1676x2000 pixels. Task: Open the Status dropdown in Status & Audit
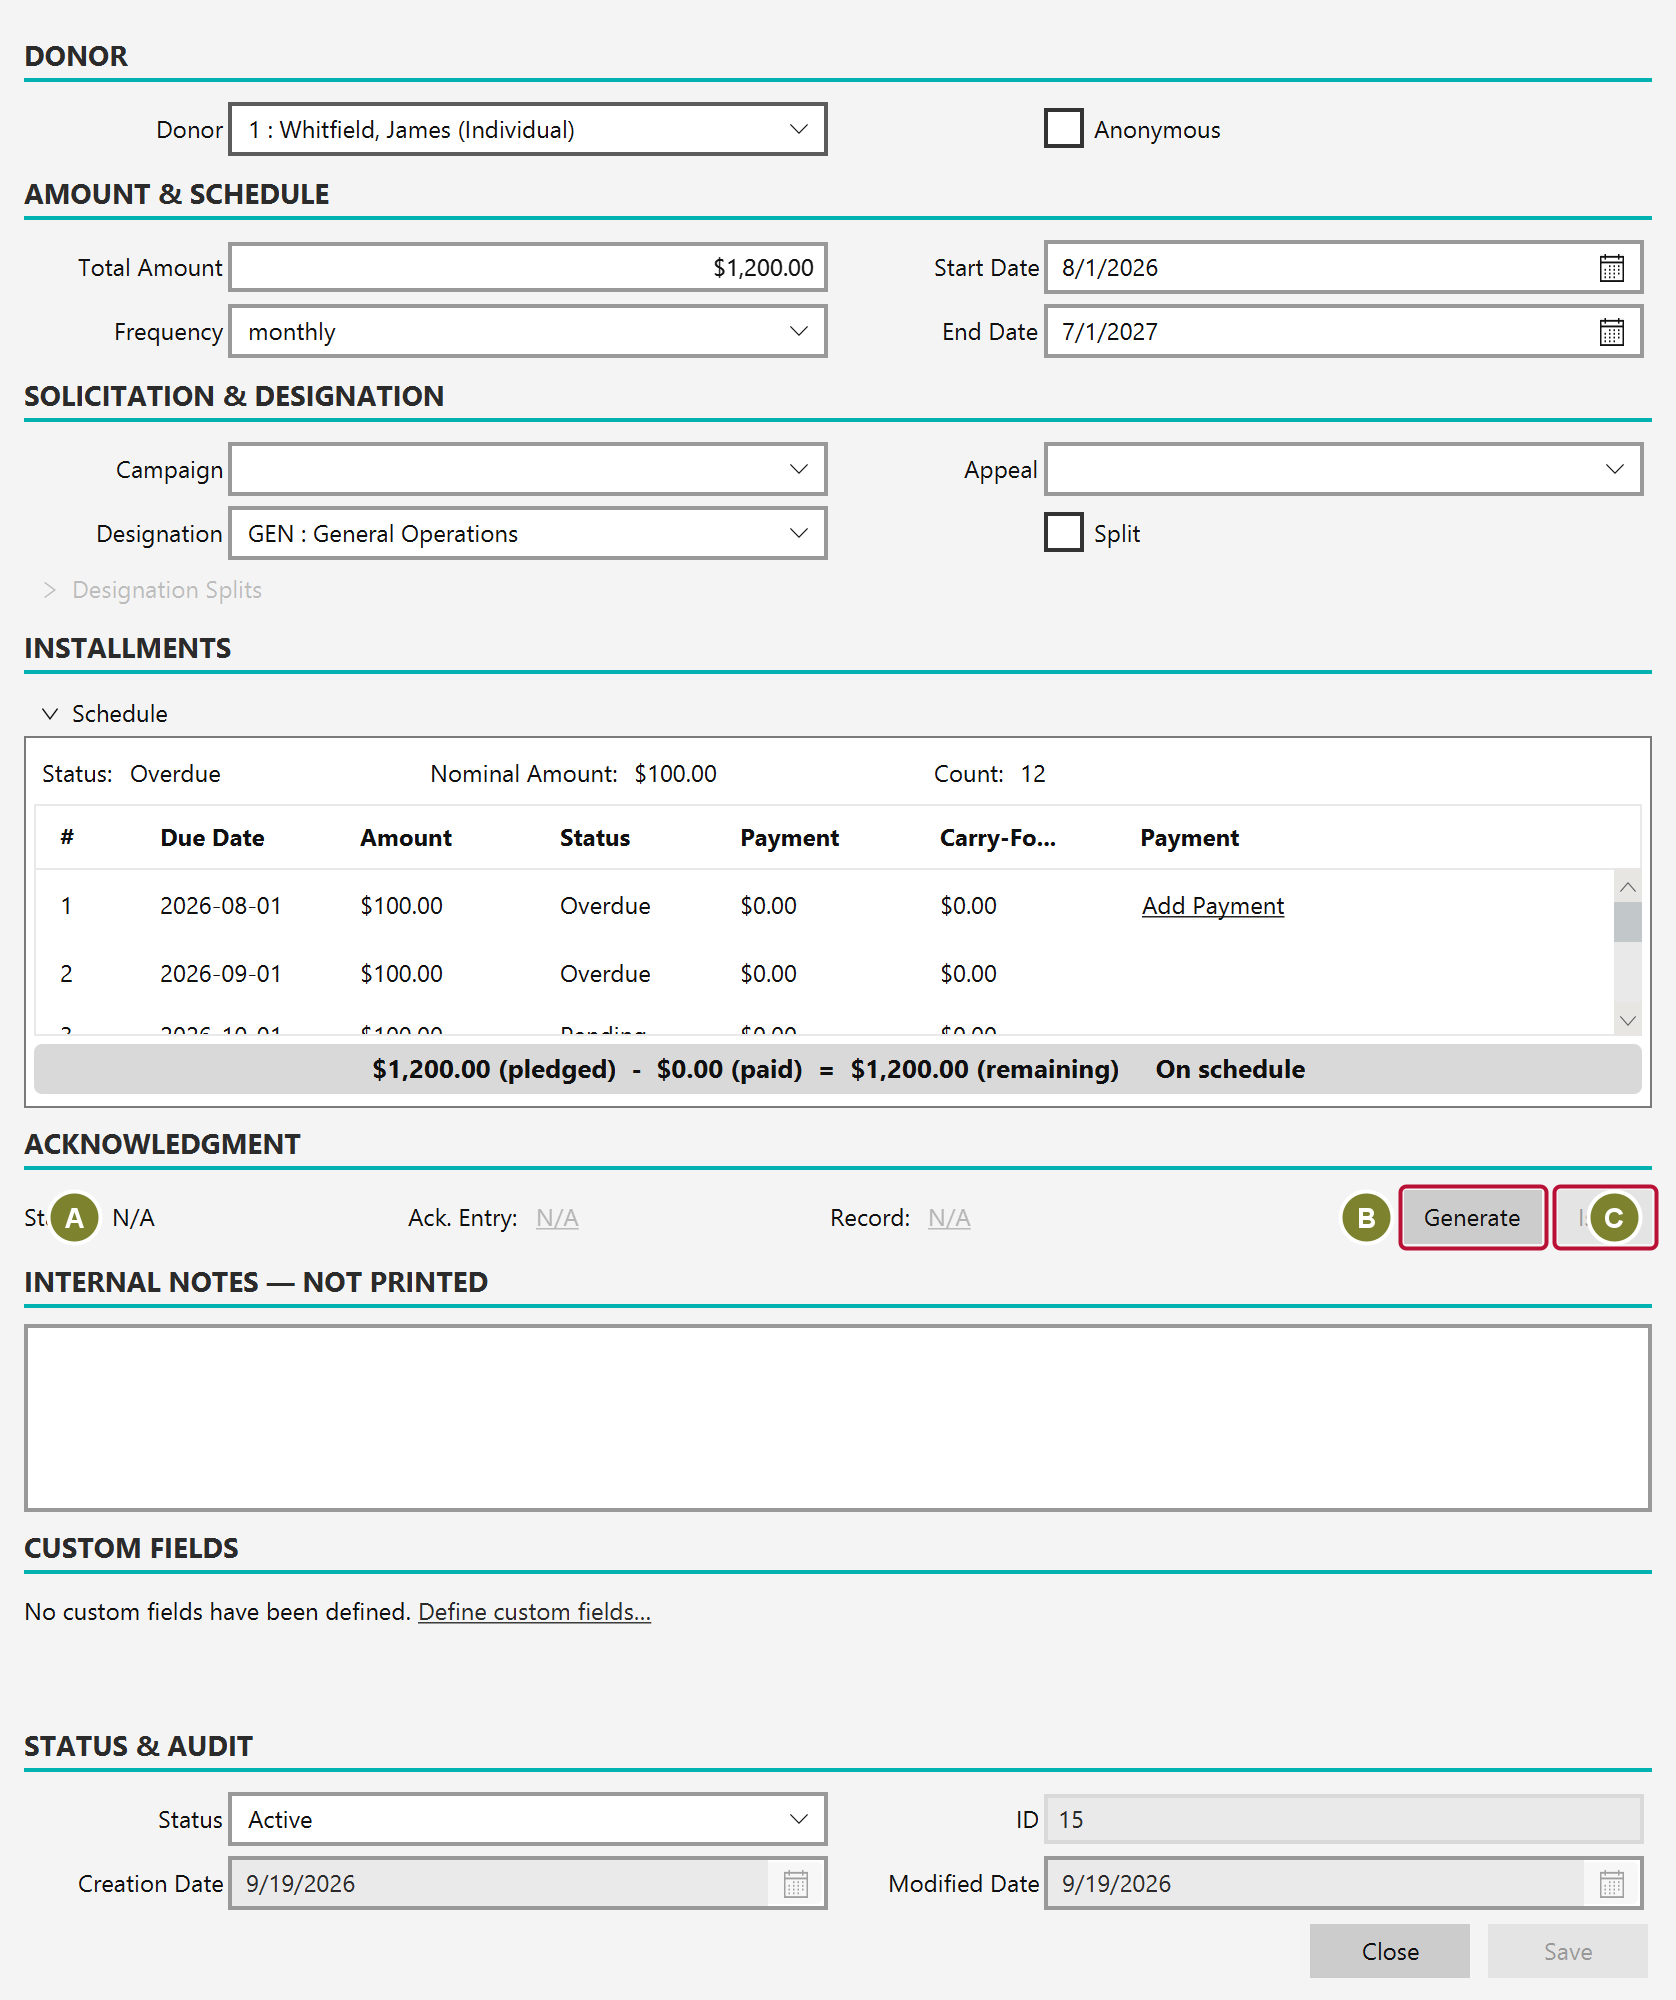point(528,1819)
